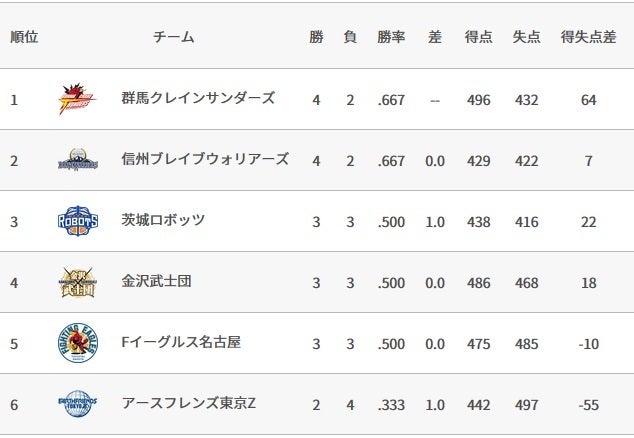This screenshot has width=634, height=438.
Task: Sort by the 勝 column header
Action: pos(316,37)
